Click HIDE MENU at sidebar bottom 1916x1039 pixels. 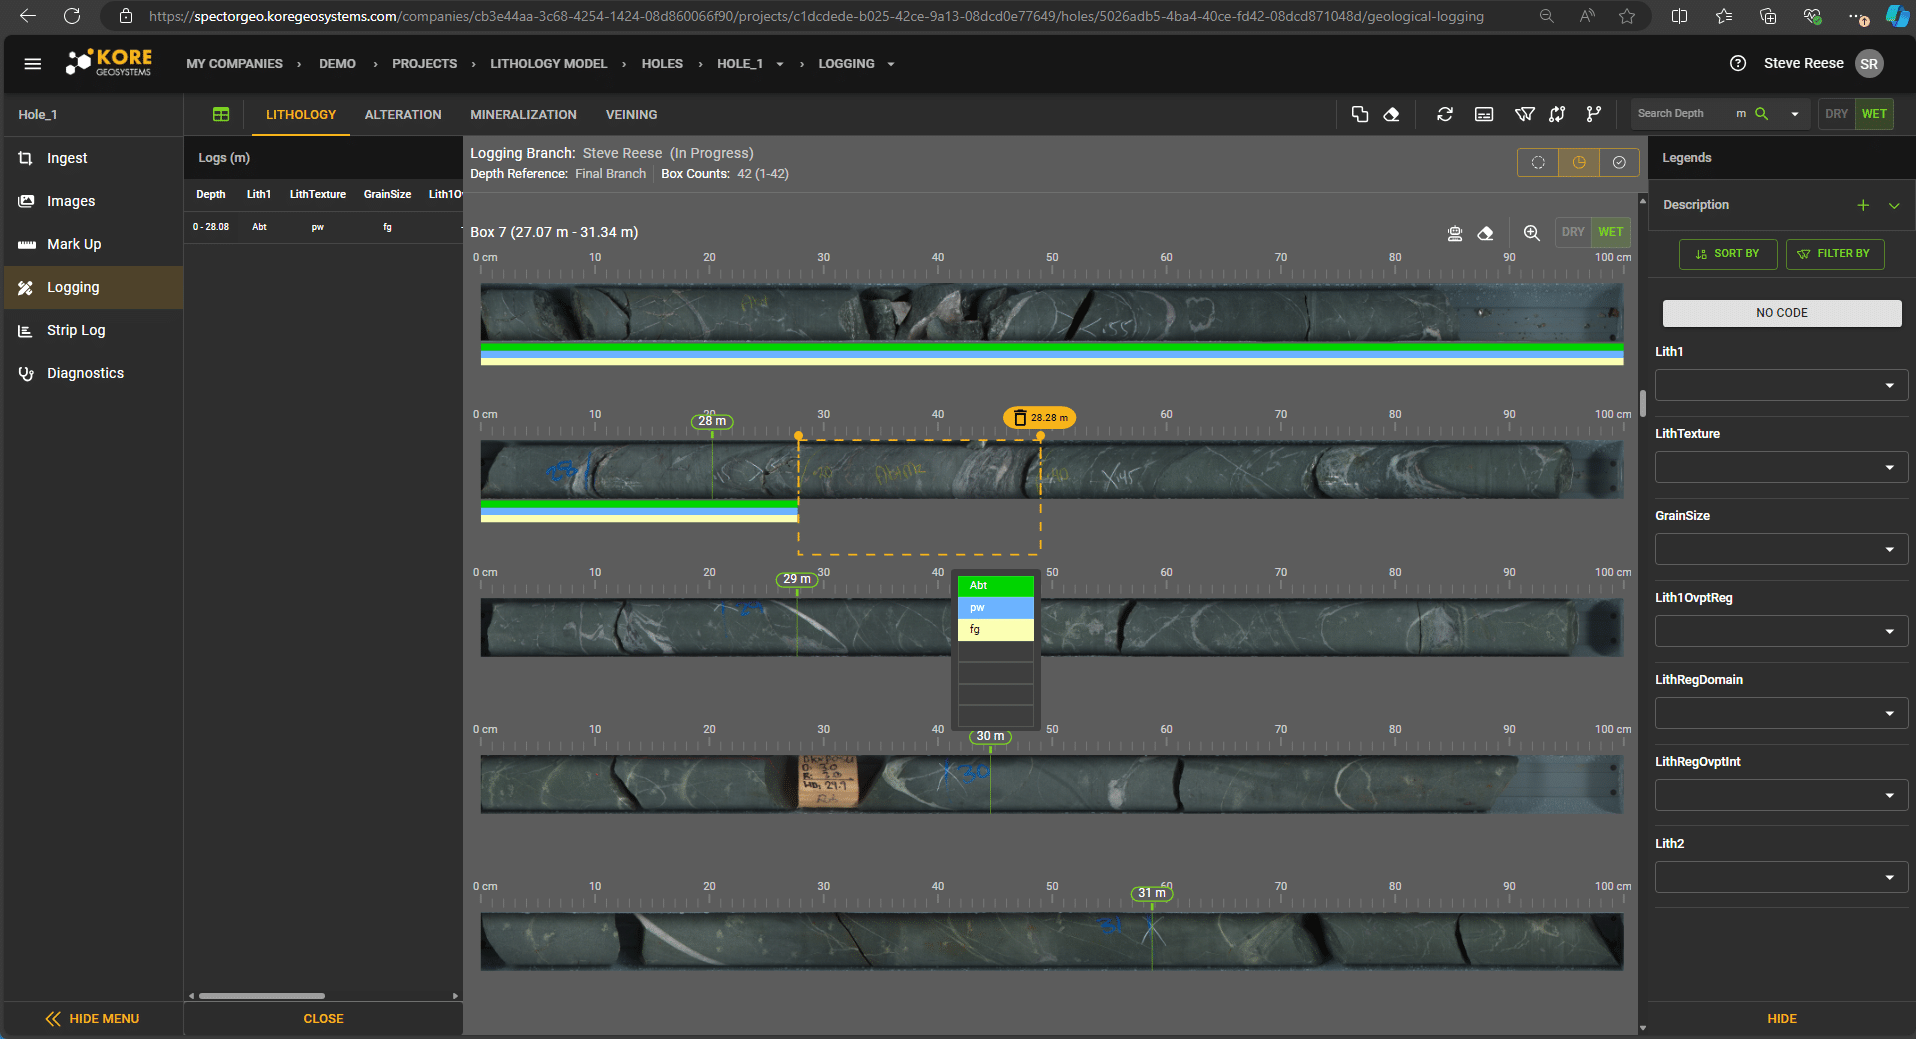[x=93, y=1019]
